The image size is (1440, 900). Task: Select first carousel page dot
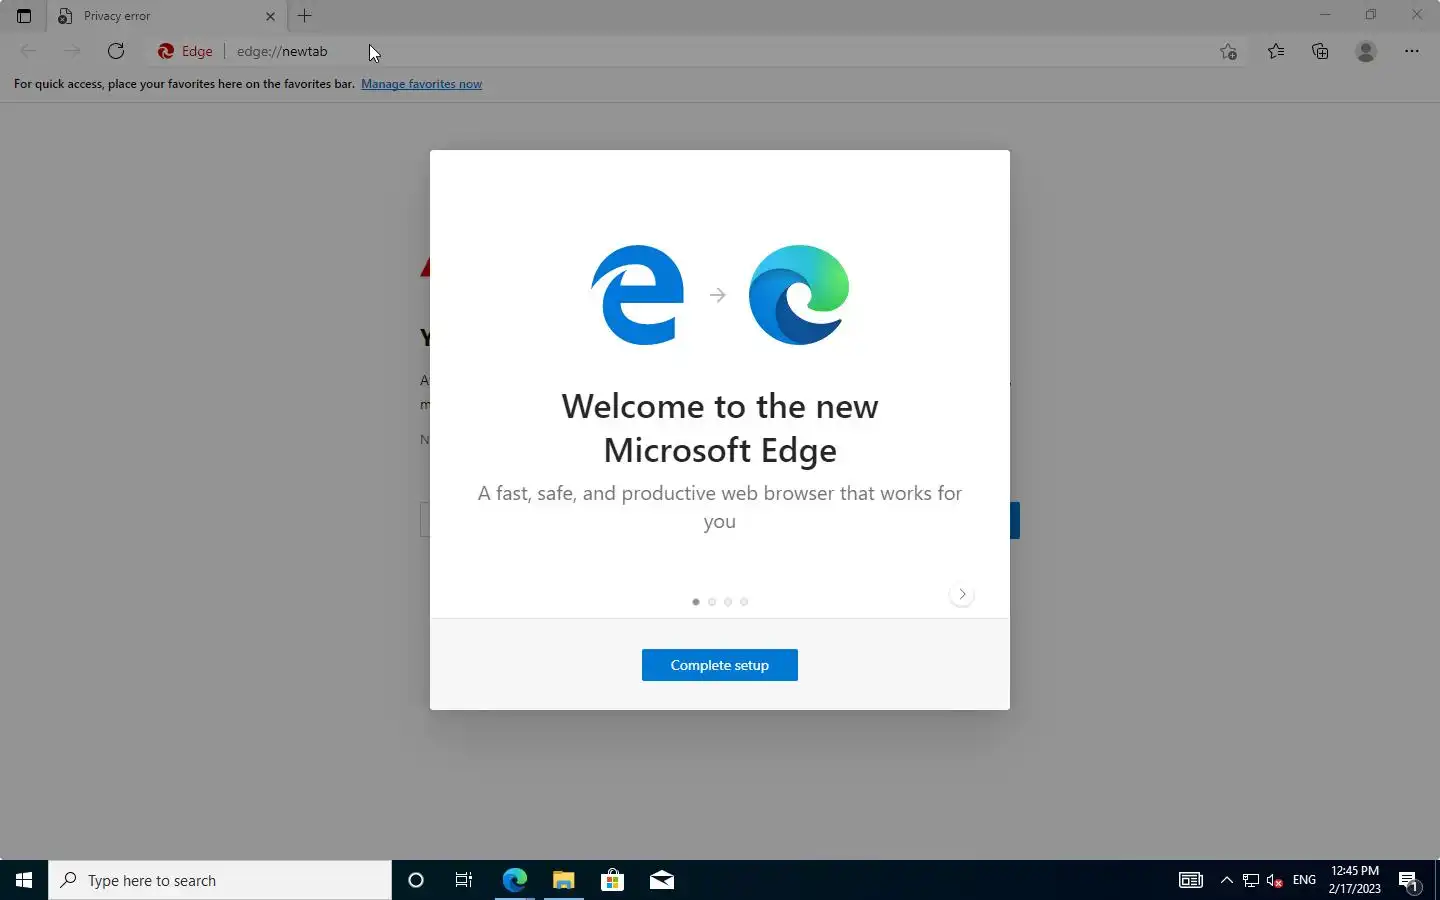tap(696, 602)
